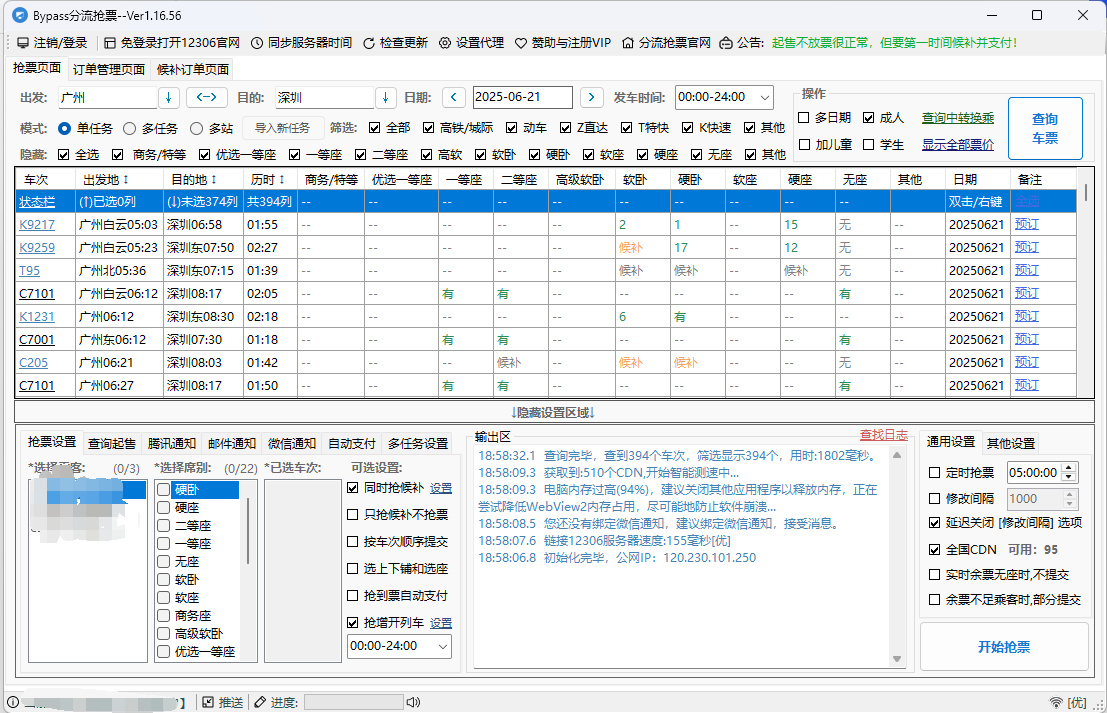Viewport: 1107px width, 713px height.
Task: Click the 输出区 log scrollbar
Action: click(897, 557)
